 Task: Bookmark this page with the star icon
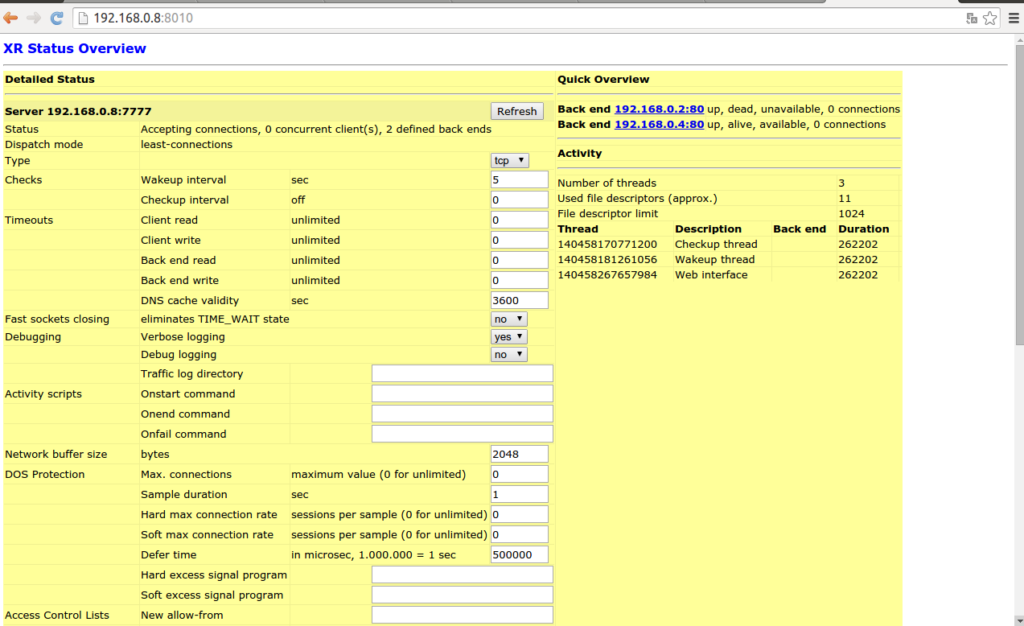point(988,17)
